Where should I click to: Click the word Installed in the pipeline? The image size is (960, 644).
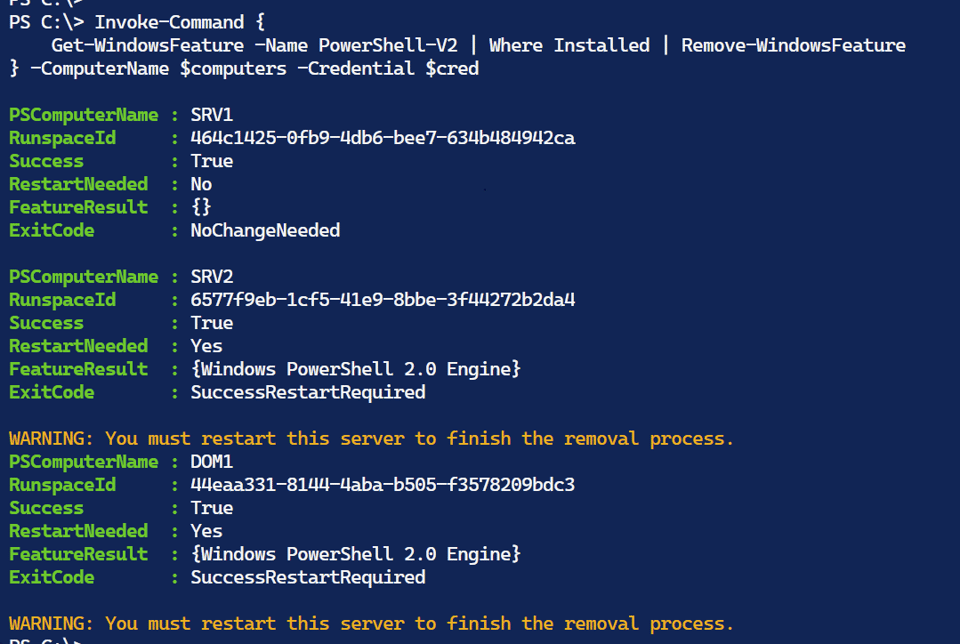[x=601, y=45]
